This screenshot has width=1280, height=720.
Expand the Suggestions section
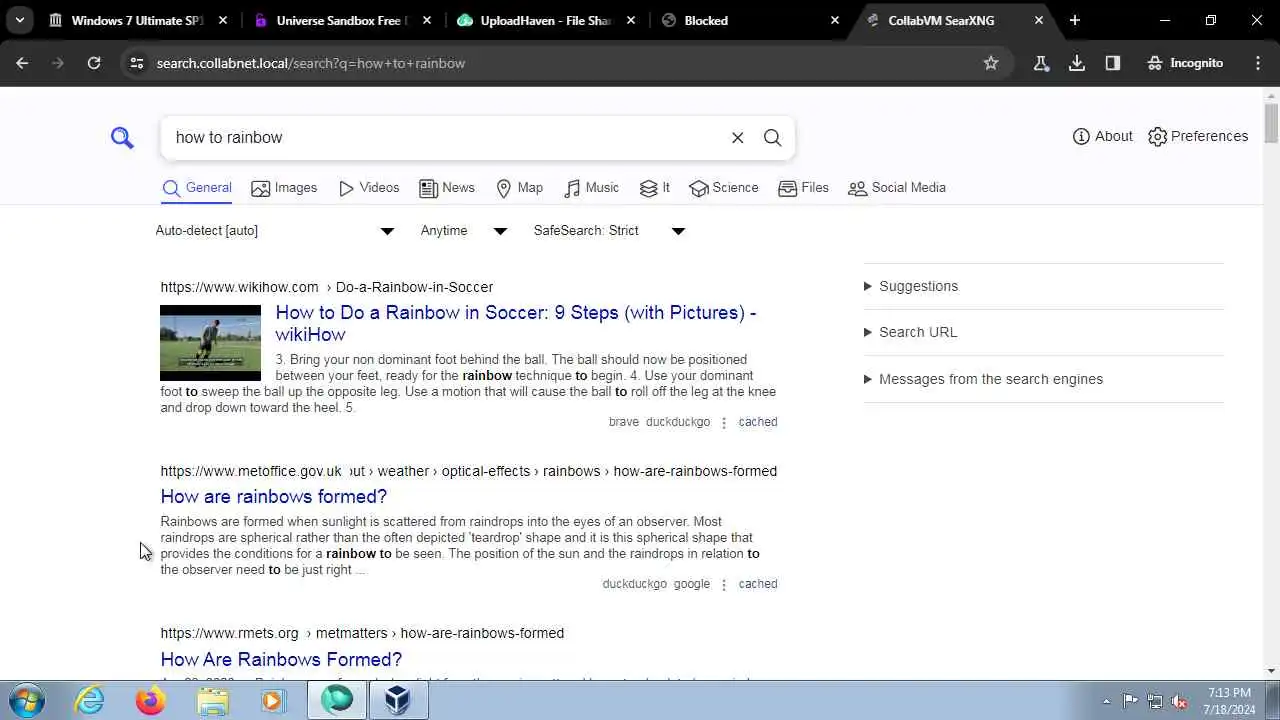pyautogui.click(x=911, y=286)
